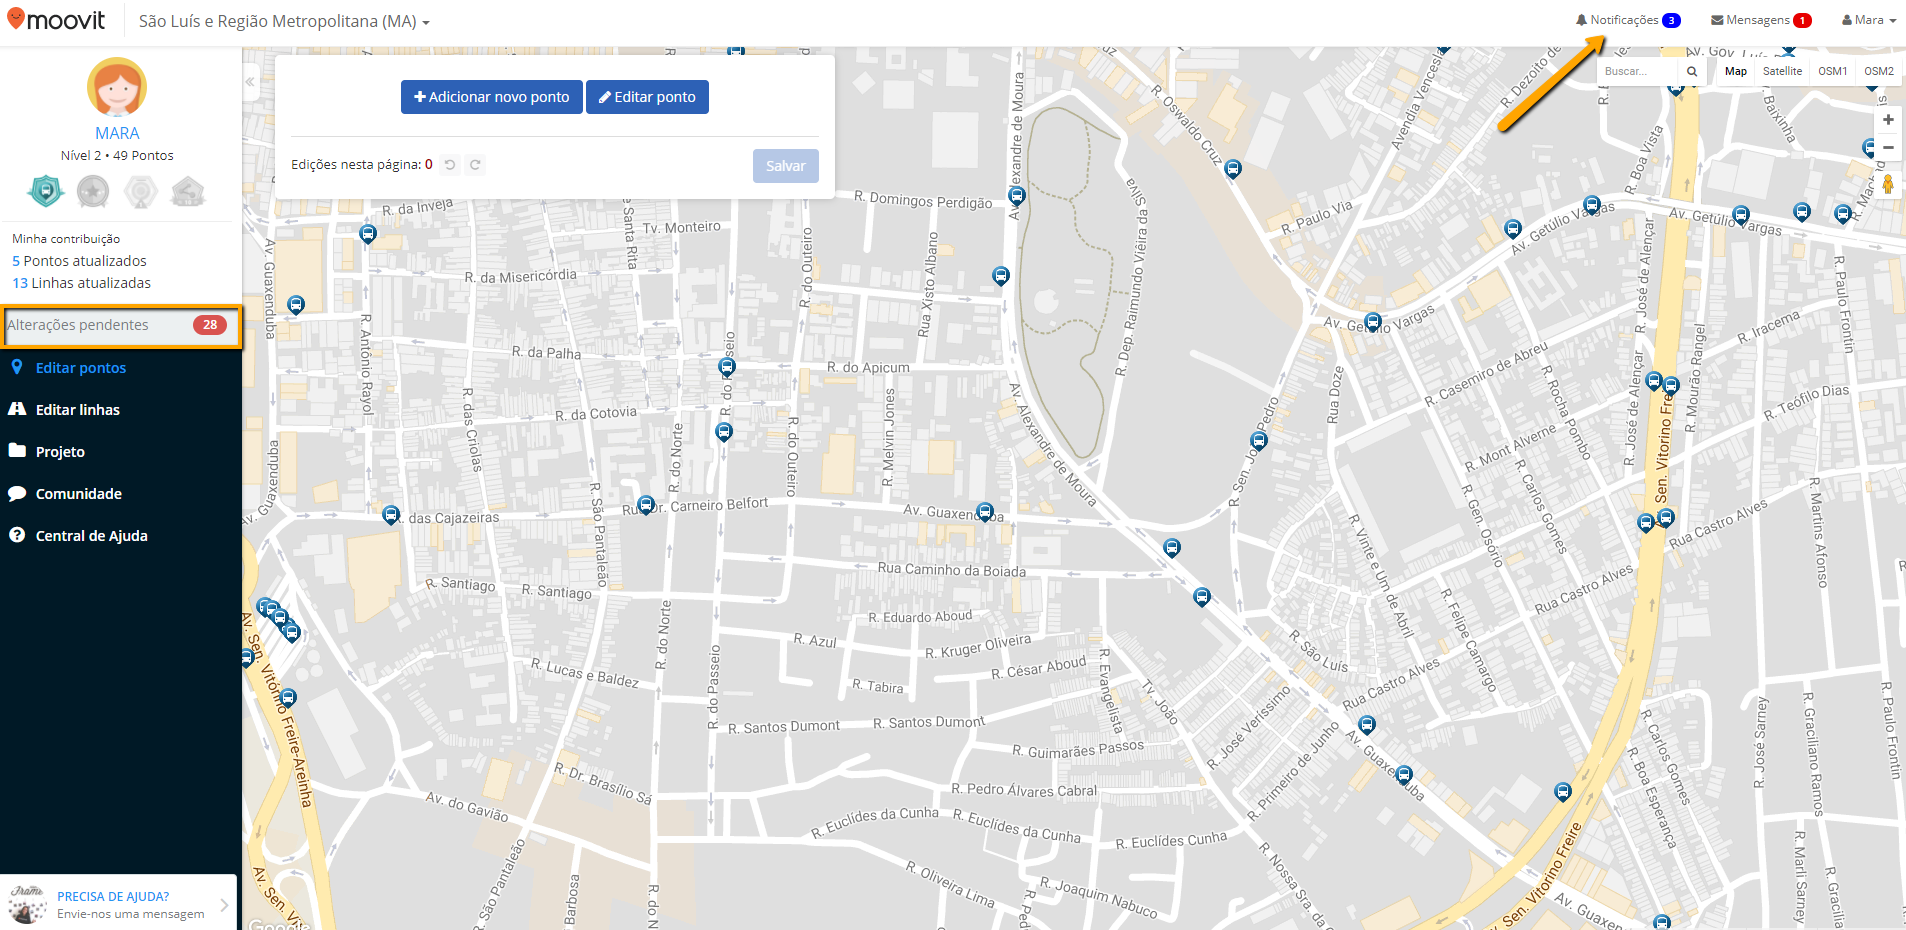Select bus stop at R. das Cajazeiras

click(391, 515)
